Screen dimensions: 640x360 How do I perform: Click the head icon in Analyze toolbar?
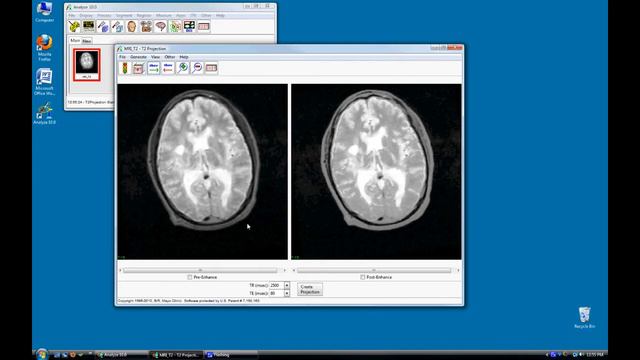(x=131, y=27)
